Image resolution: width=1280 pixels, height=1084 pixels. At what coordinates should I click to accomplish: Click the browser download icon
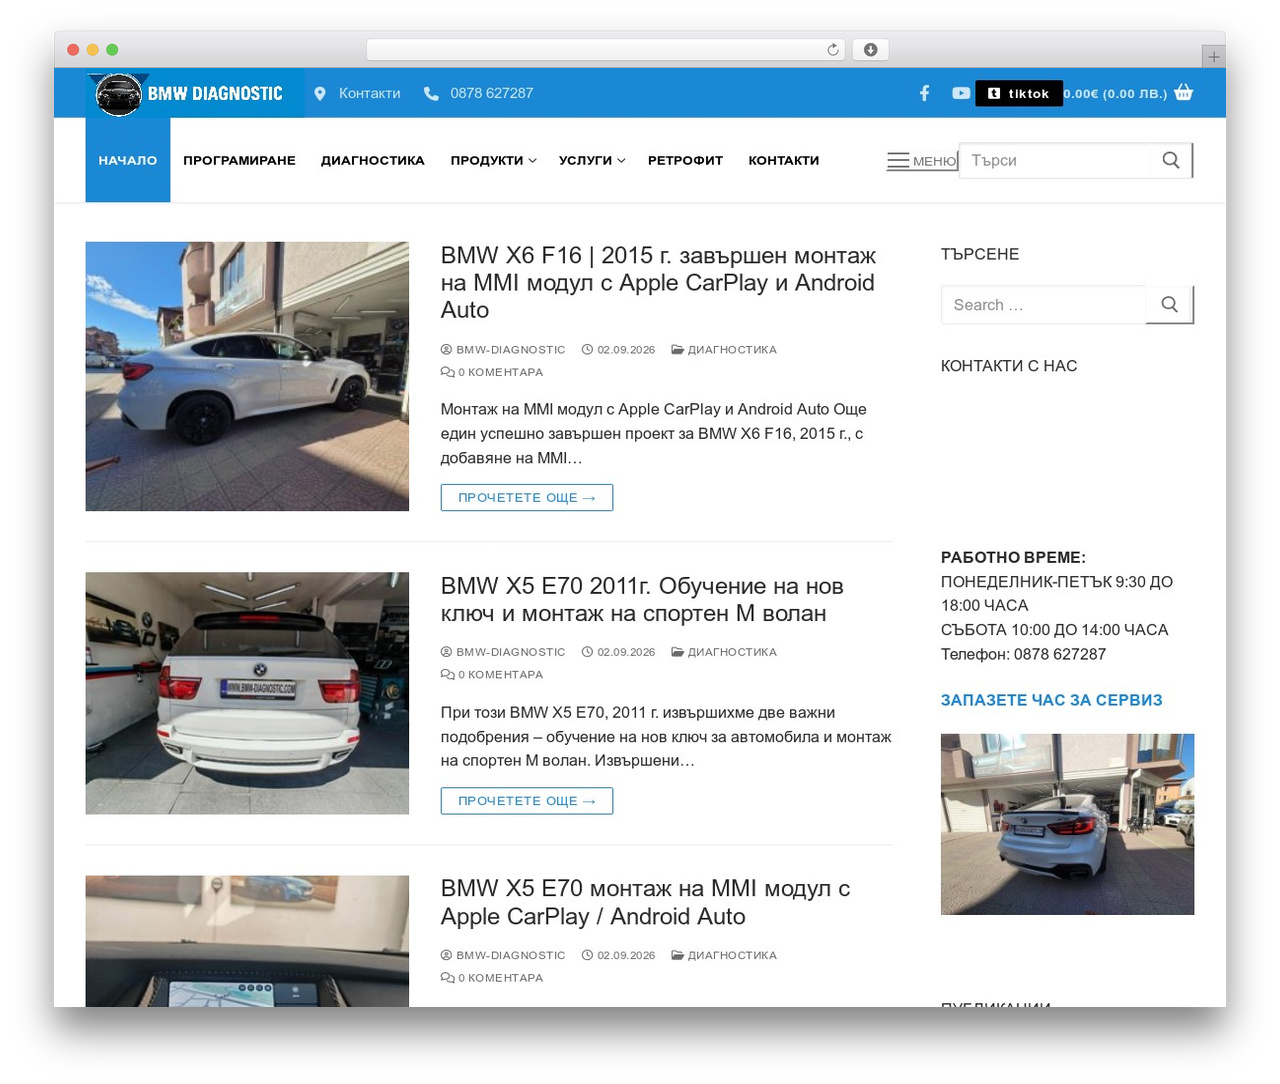[x=871, y=50]
